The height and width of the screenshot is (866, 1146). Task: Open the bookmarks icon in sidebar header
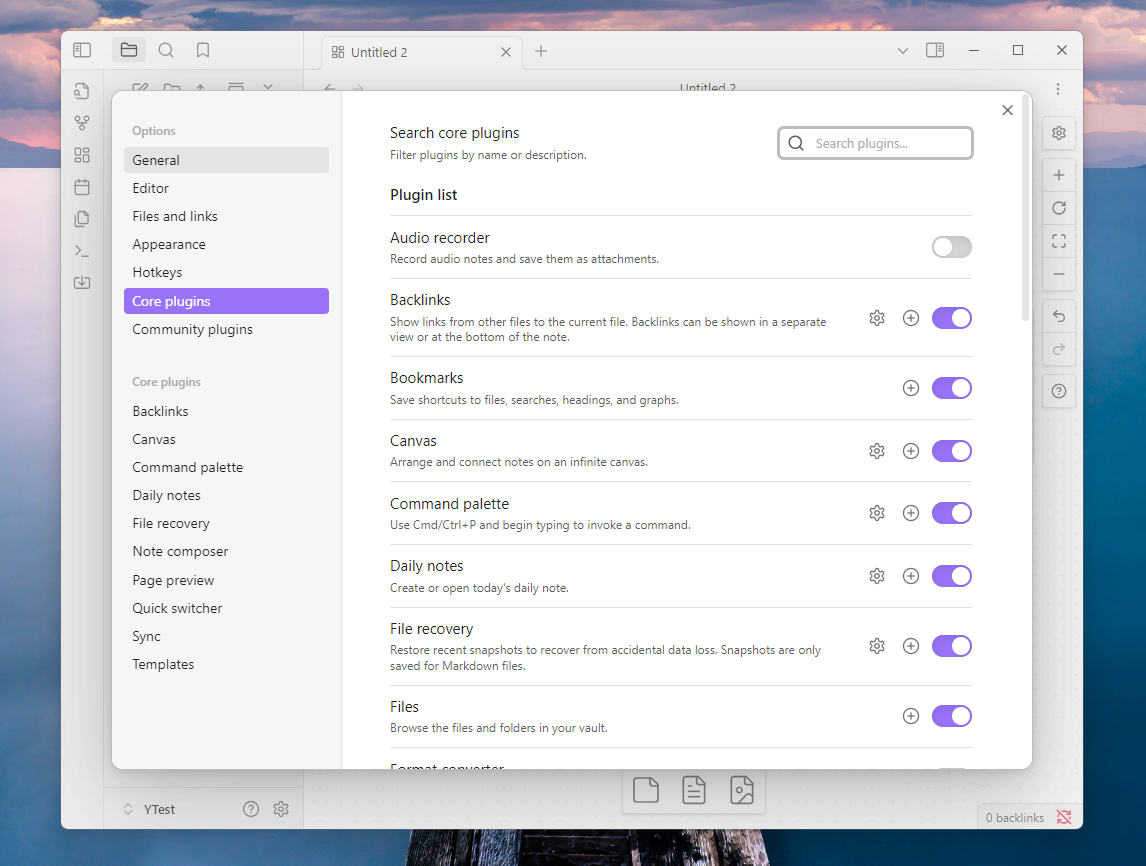coord(203,50)
